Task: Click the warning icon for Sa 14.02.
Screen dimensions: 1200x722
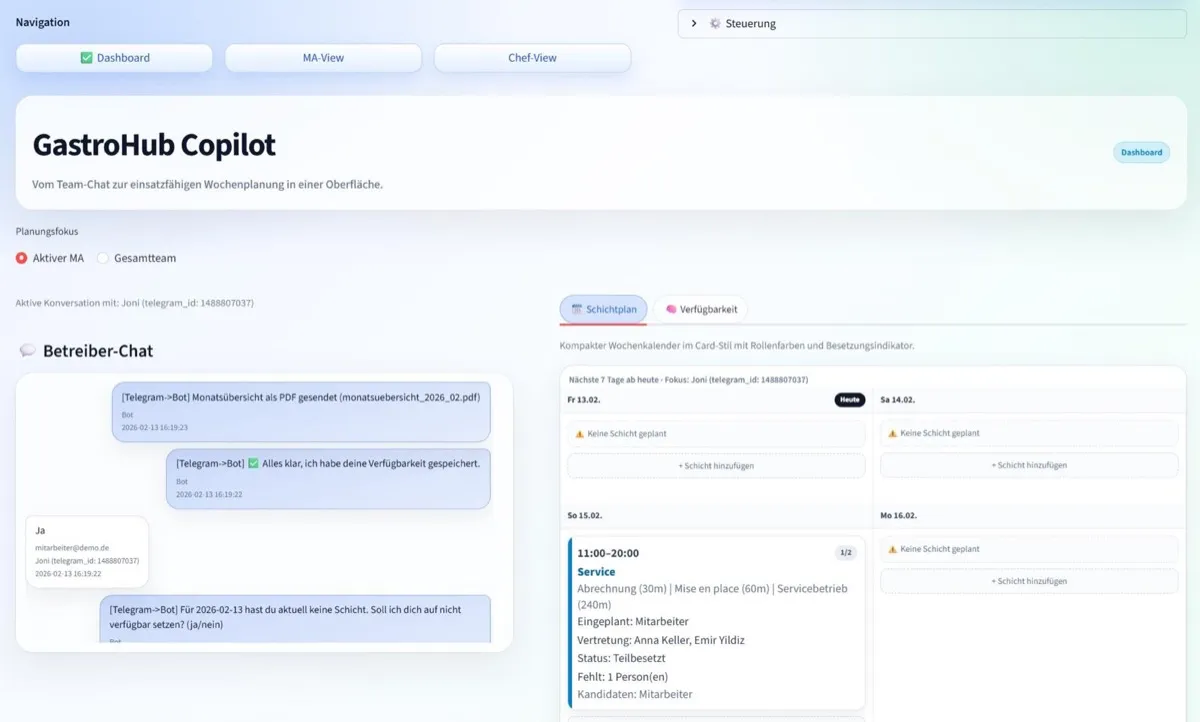Action: click(893, 434)
